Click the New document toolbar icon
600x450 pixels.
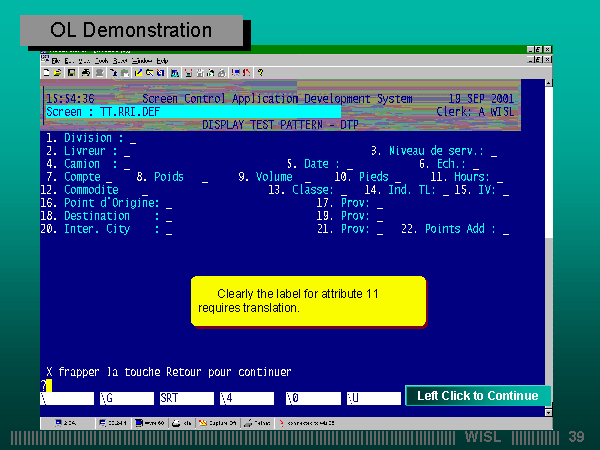point(47,73)
